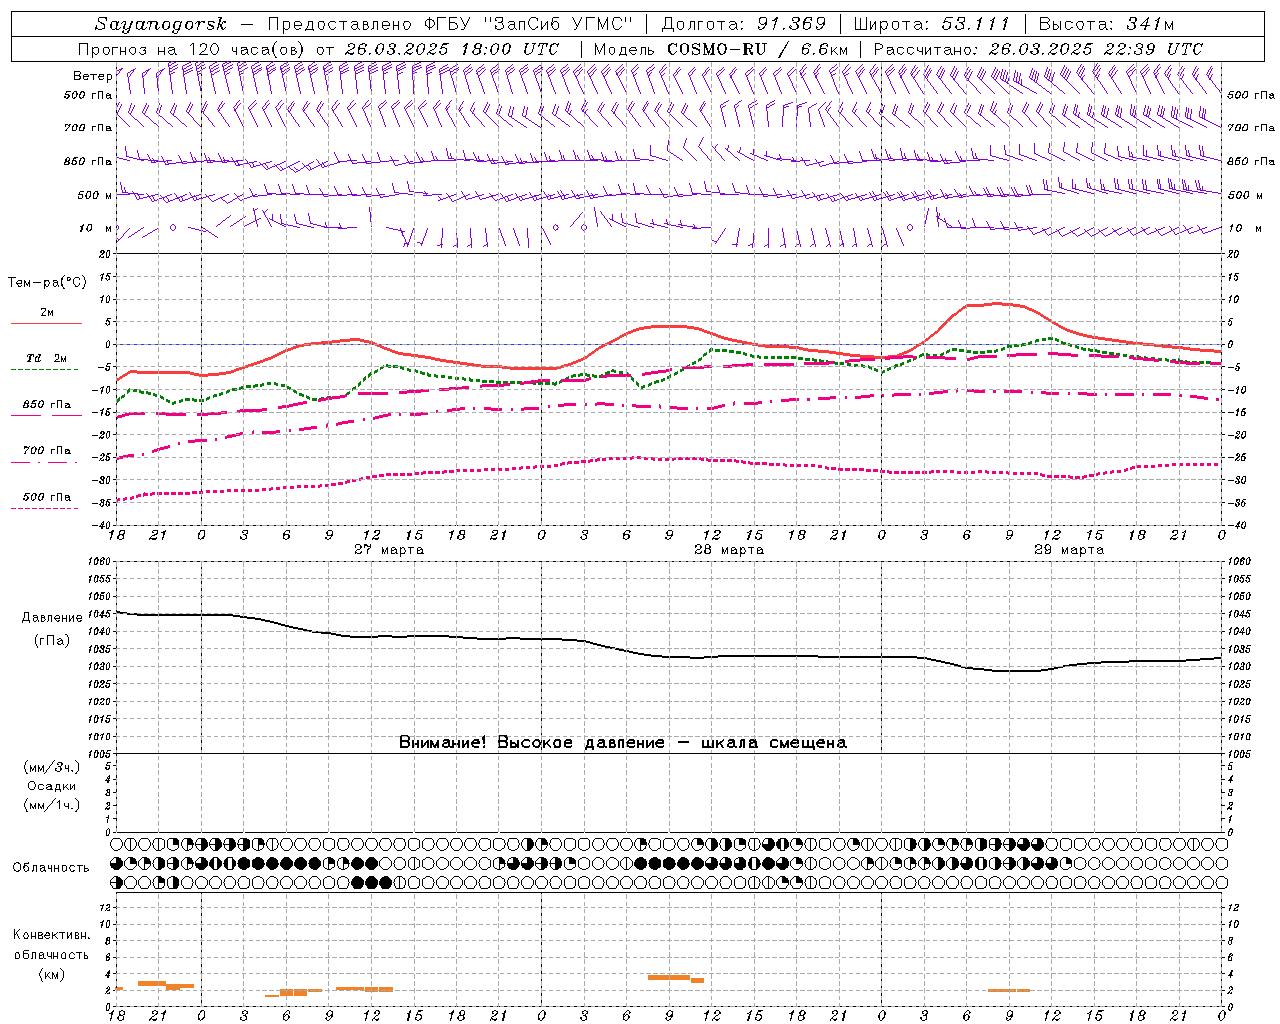Screen dimensions: 1280x1024
Task: Select the 'Предоставлено ФГБУ "ЗапСиб УГМС"' provider text
Action: [x=450, y=24]
